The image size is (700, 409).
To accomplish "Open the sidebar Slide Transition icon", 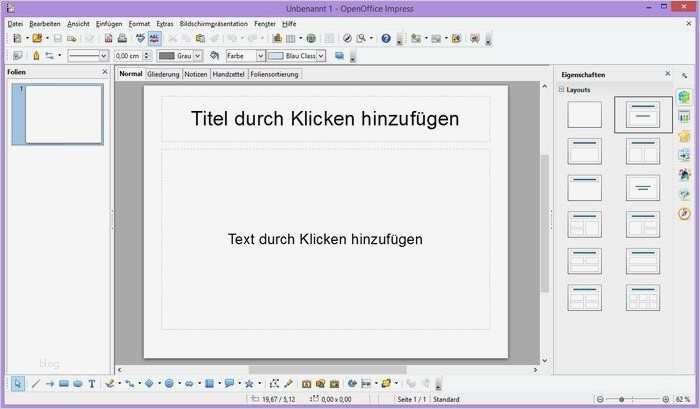I will pos(684,155).
